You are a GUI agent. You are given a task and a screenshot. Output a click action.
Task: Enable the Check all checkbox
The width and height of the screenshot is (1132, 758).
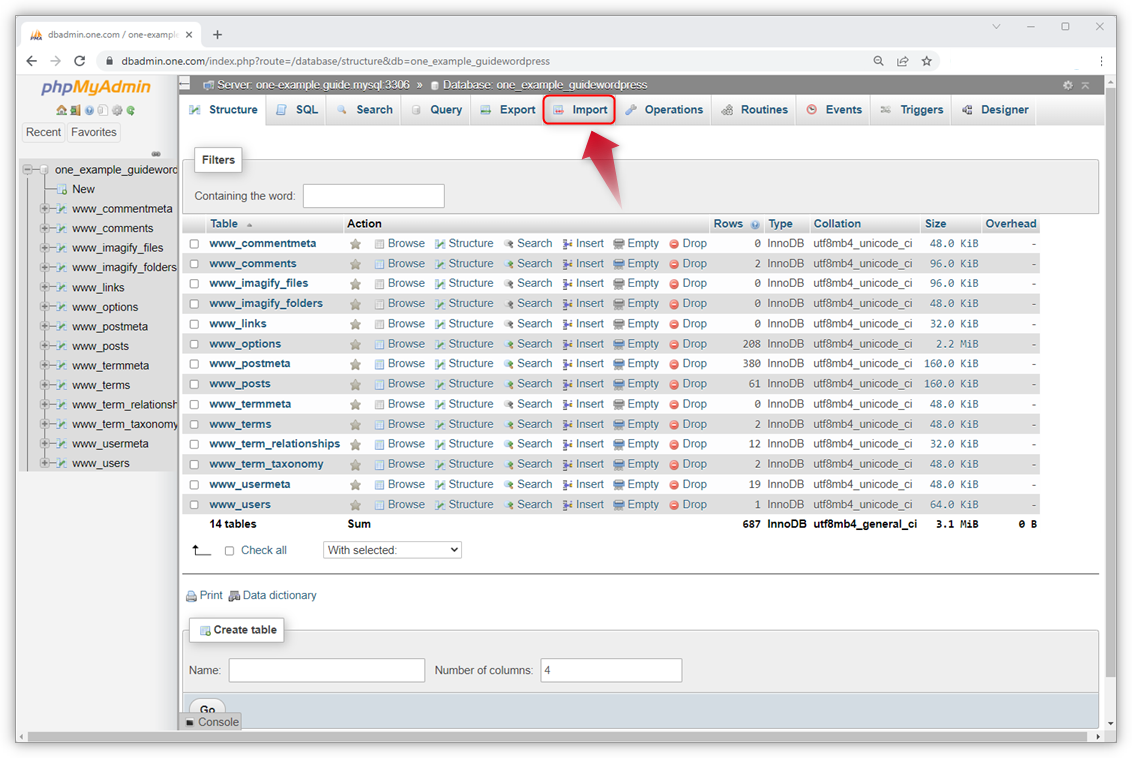point(229,551)
